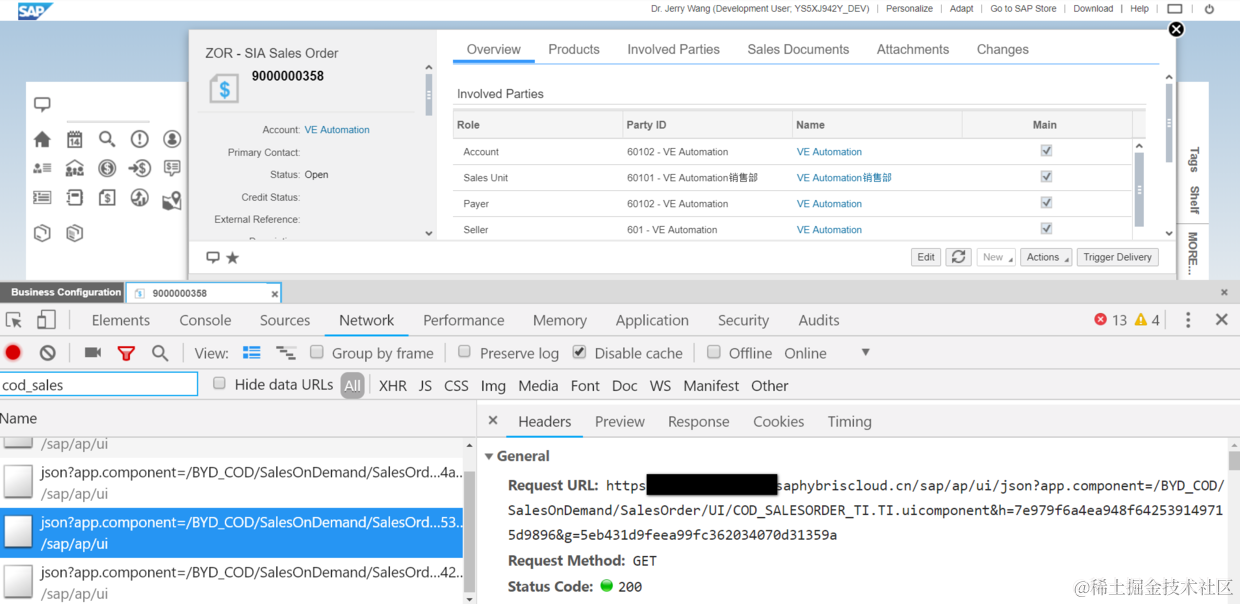Toggle Main checkbox in Seller row
Image resolution: width=1240 pixels, height=604 pixels.
pos(1046,229)
